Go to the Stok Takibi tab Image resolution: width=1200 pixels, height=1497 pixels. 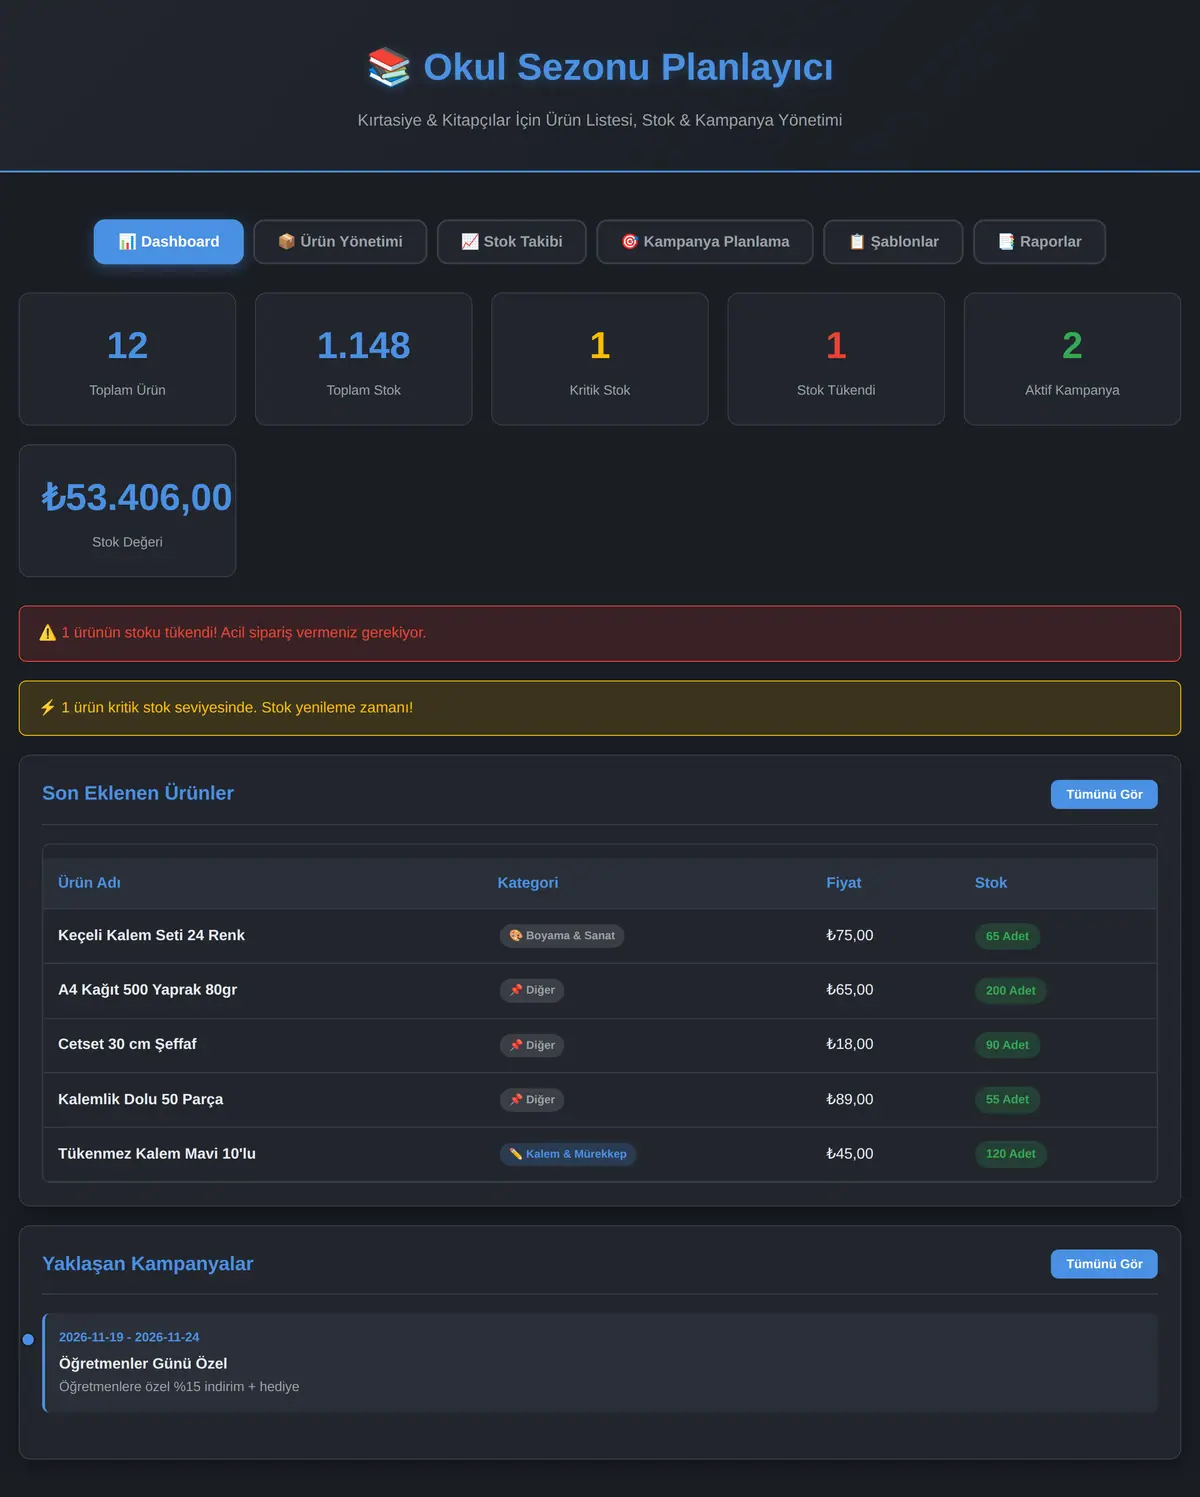tap(512, 242)
